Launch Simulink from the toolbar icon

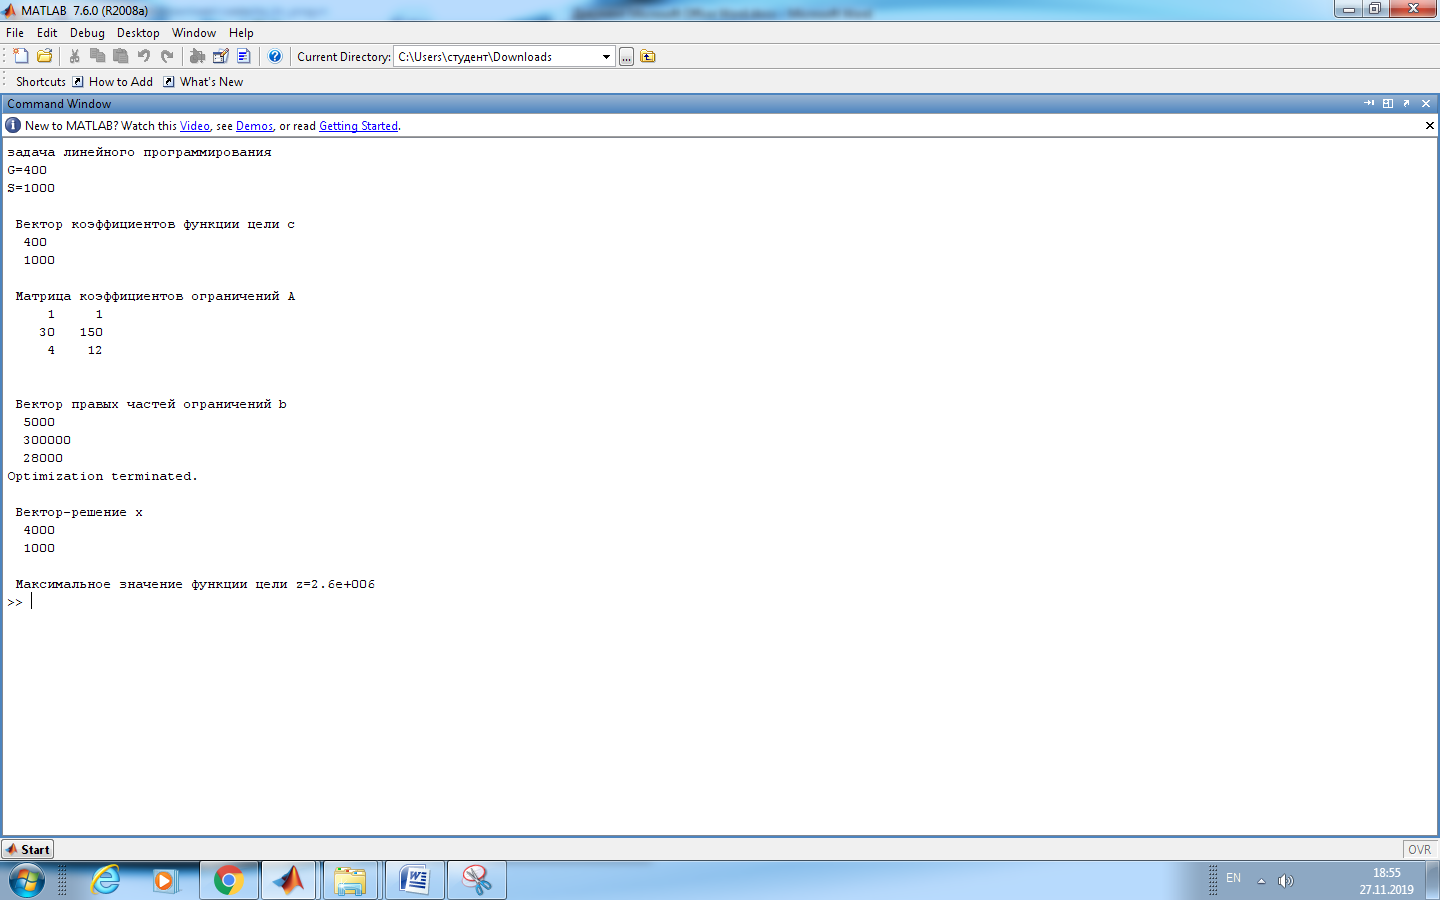(x=197, y=56)
